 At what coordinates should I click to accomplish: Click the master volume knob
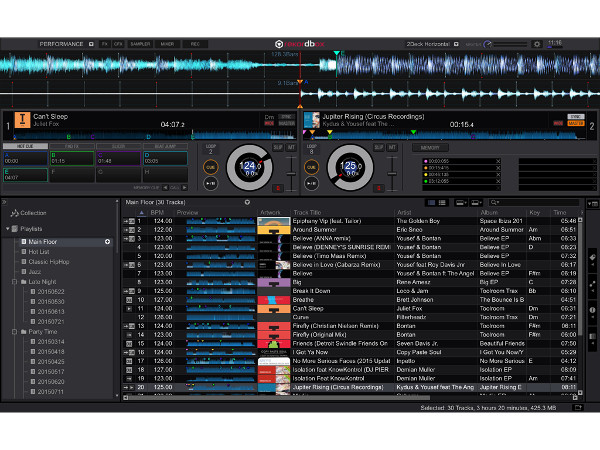[487, 44]
